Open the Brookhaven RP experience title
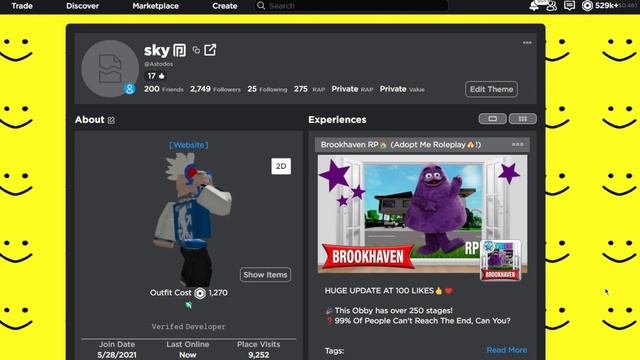The image size is (640, 360). click(401, 144)
